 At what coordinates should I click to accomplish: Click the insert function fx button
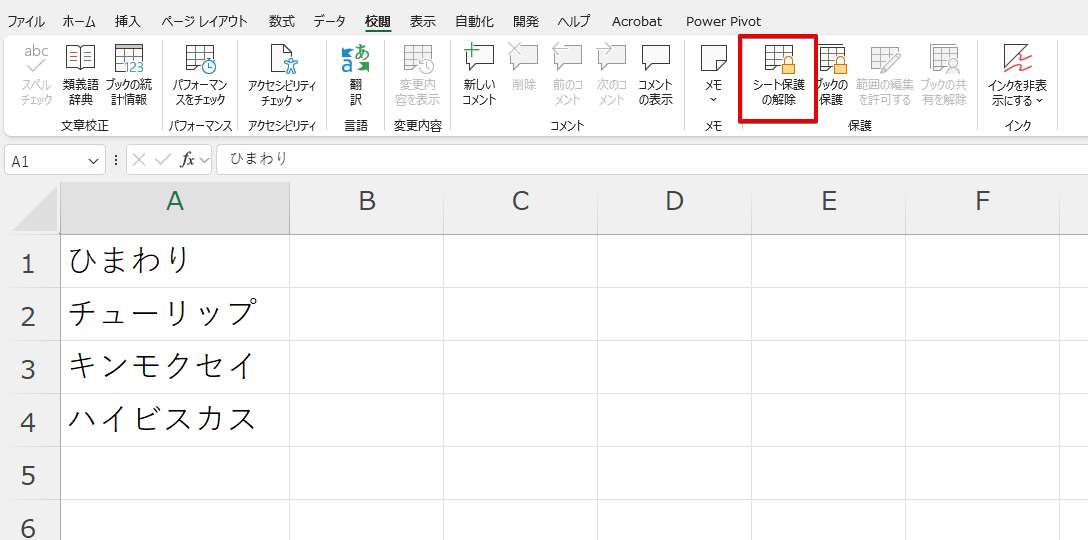[187, 160]
